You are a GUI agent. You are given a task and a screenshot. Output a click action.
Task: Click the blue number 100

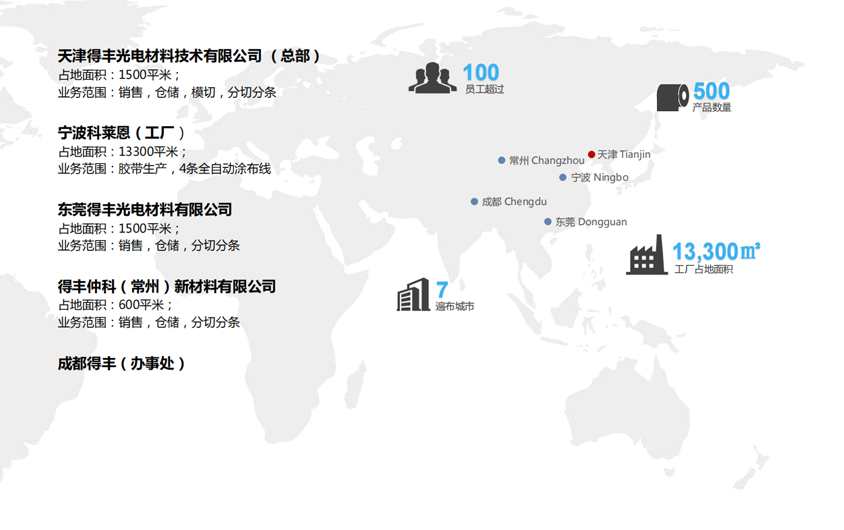tap(480, 72)
